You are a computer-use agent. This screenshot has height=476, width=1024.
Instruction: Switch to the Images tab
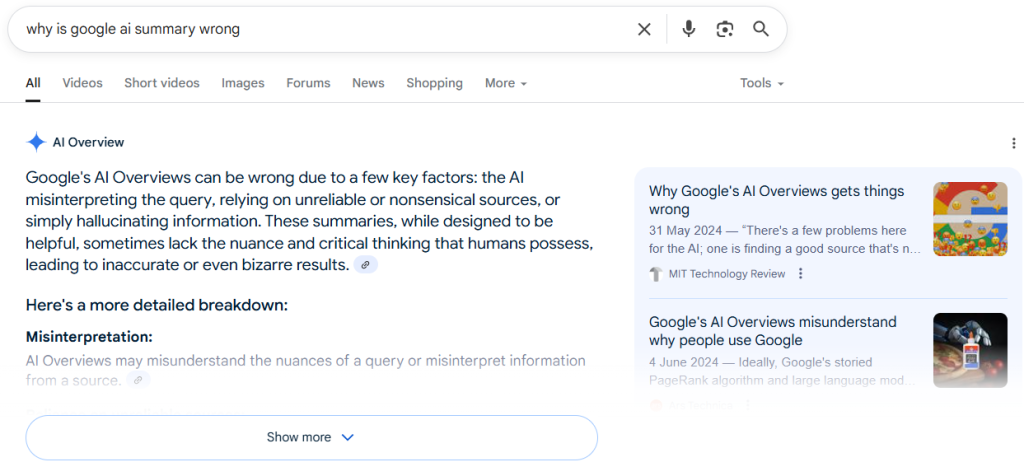[243, 83]
